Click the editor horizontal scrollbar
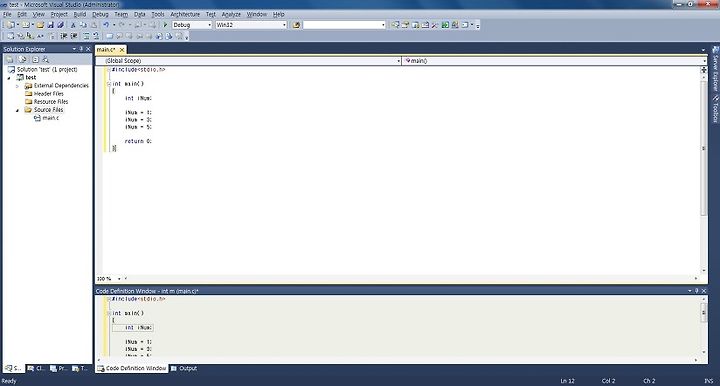720x386 pixels. tap(411, 279)
